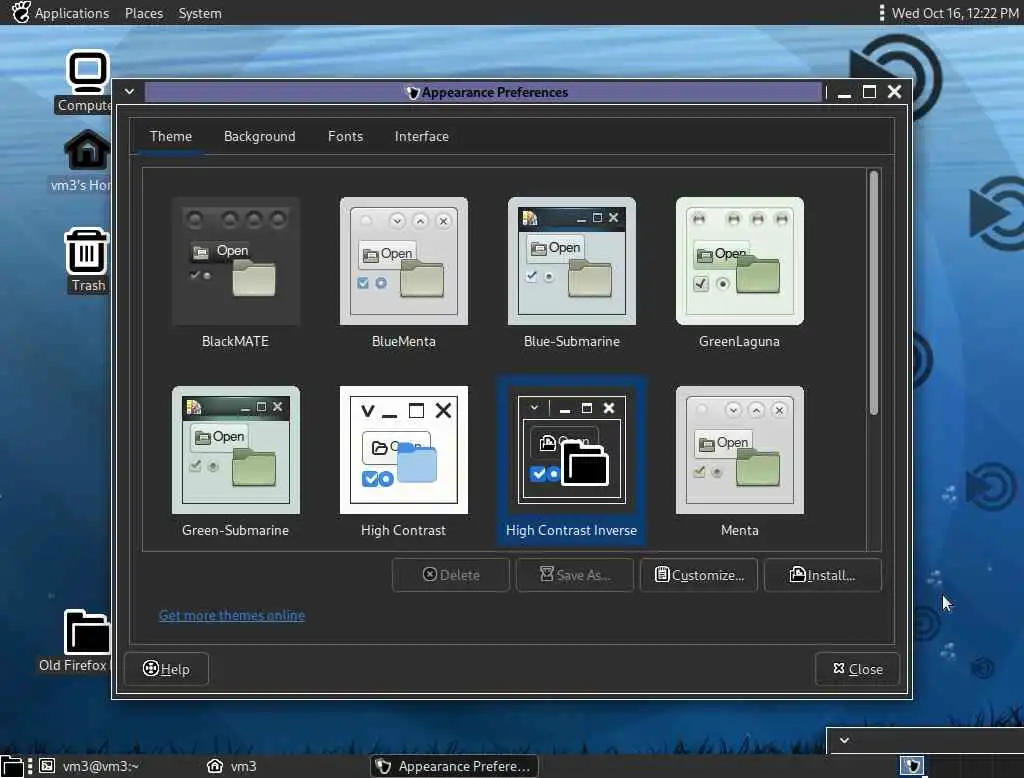Click the date and time clock
1024x778 pixels.
pyautogui.click(x=955, y=13)
